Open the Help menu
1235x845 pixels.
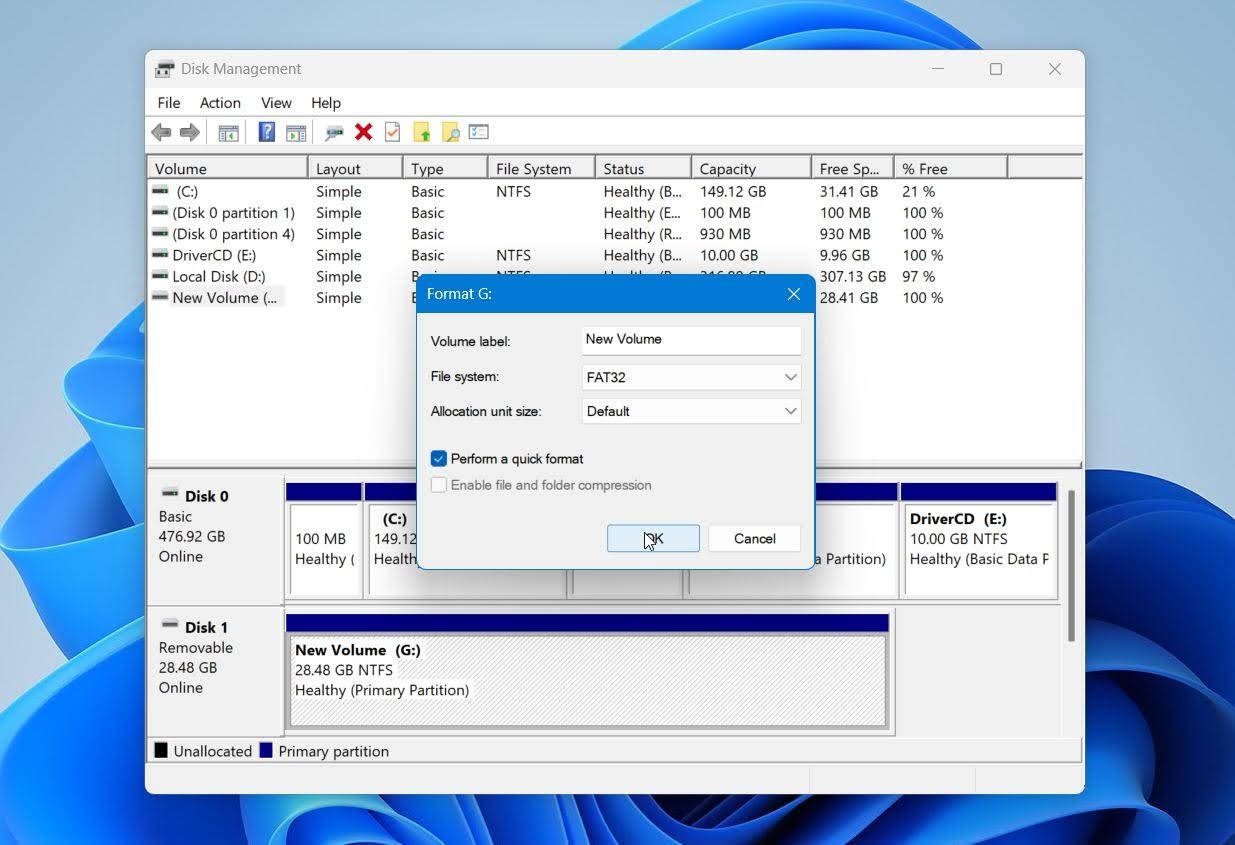326,103
